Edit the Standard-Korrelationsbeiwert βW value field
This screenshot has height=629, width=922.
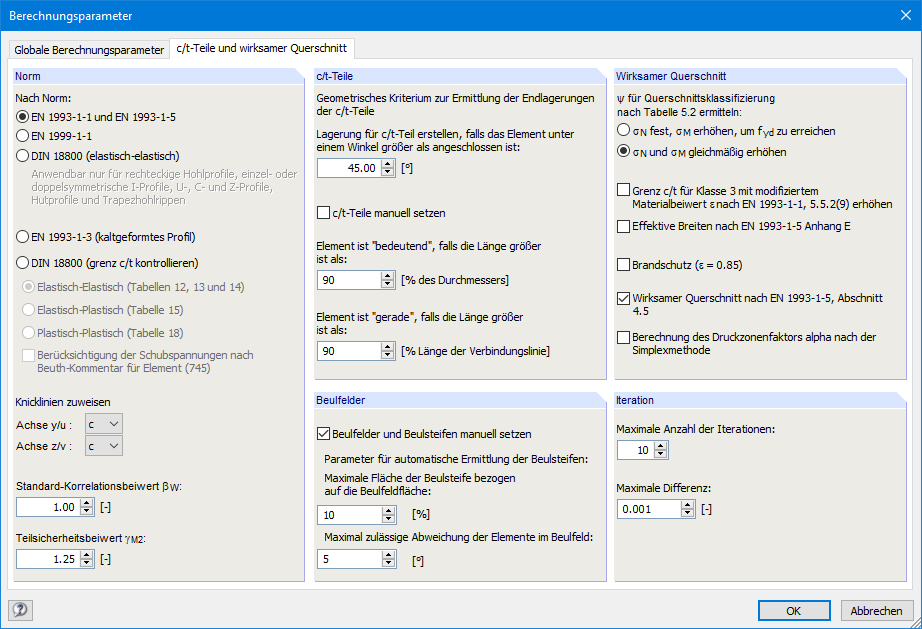pyautogui.click(x=48, y=507)
